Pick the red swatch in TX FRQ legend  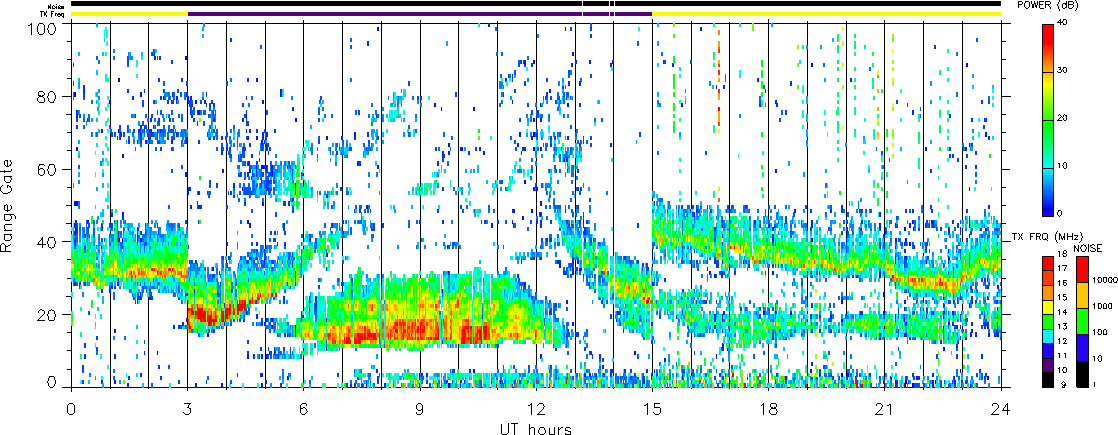coord(1048,263)
